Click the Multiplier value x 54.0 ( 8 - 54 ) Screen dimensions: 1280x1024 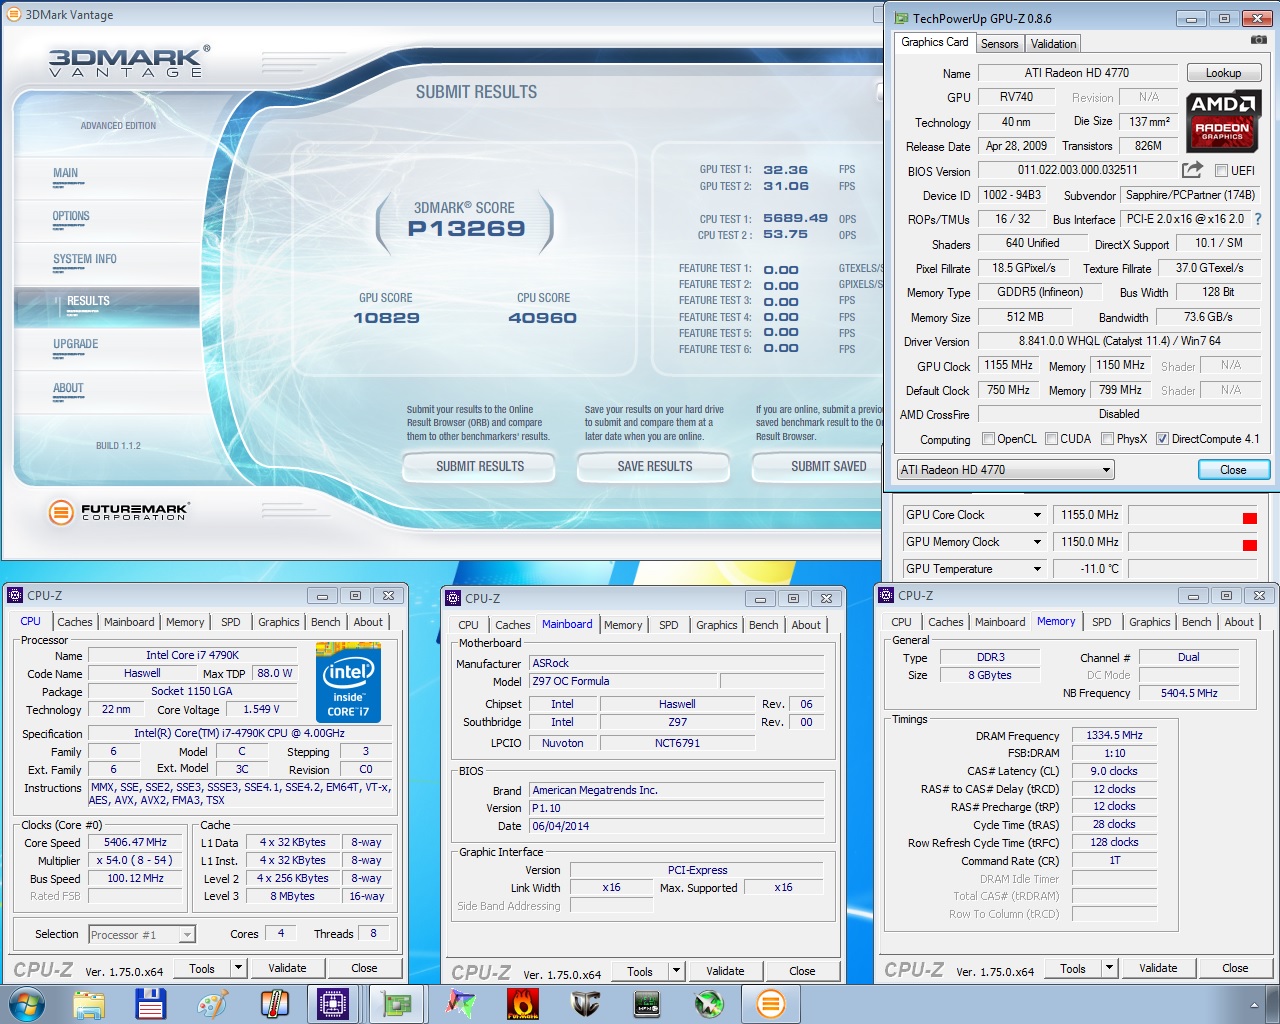(136, 860)
